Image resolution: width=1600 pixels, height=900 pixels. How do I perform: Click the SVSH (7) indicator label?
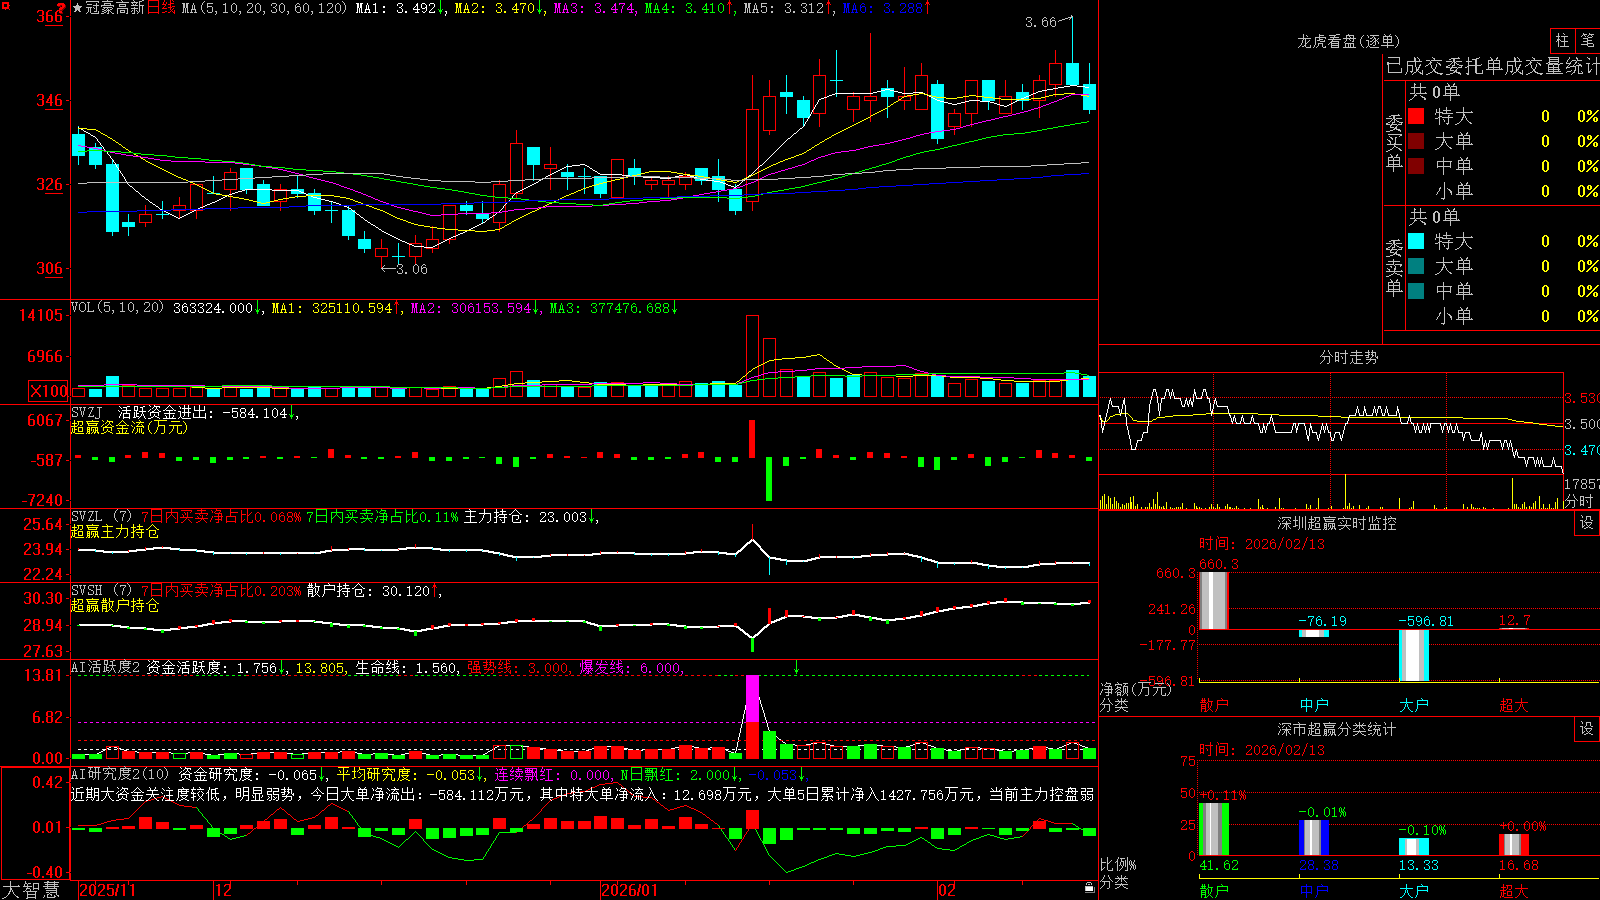(102, 591)
